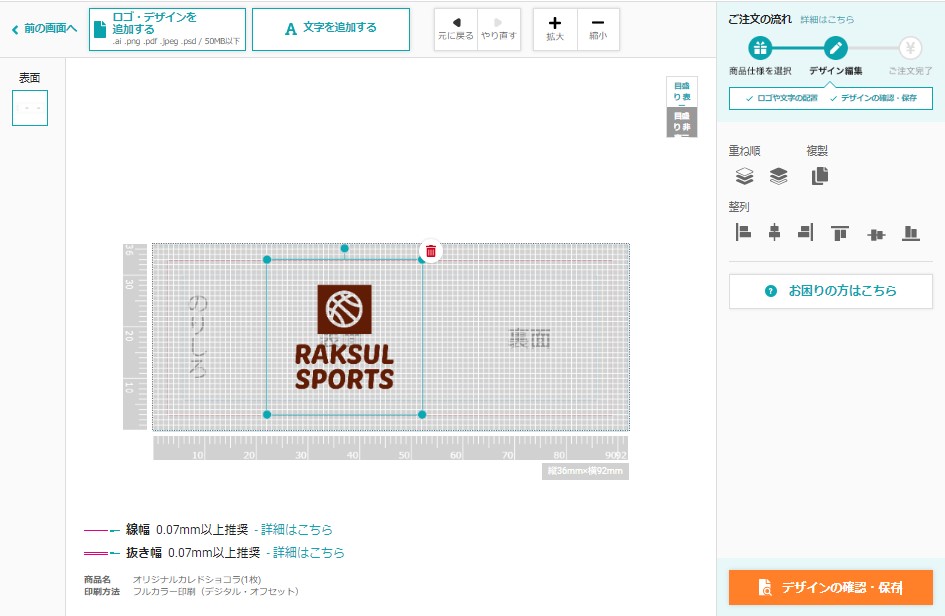This screenshot has width=945, height=616.
Task: Open 詳細はこちら link beside ご注文の流れ
Action: point(827,20)
